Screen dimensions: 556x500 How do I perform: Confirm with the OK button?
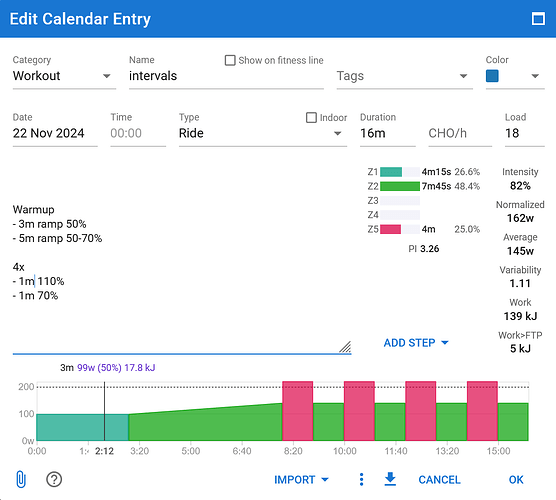(x=516, y=479)
